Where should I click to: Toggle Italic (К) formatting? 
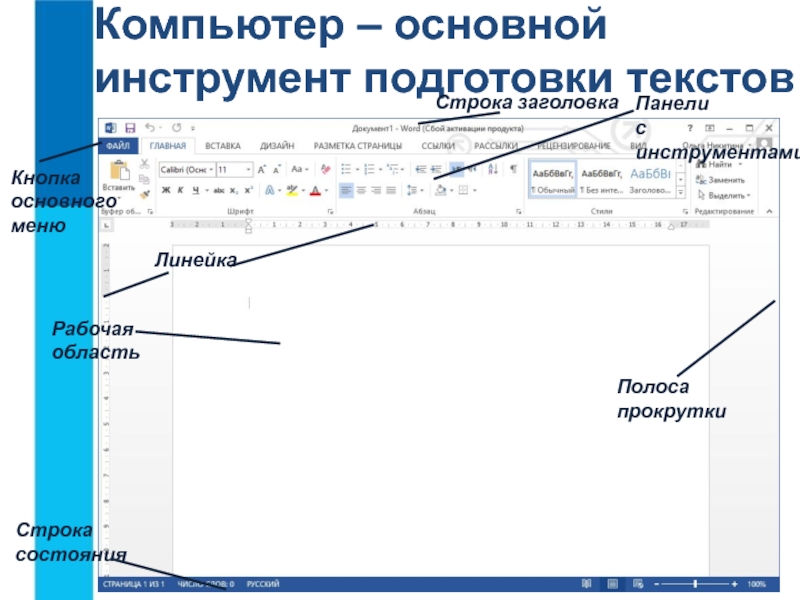pos(180,190)
